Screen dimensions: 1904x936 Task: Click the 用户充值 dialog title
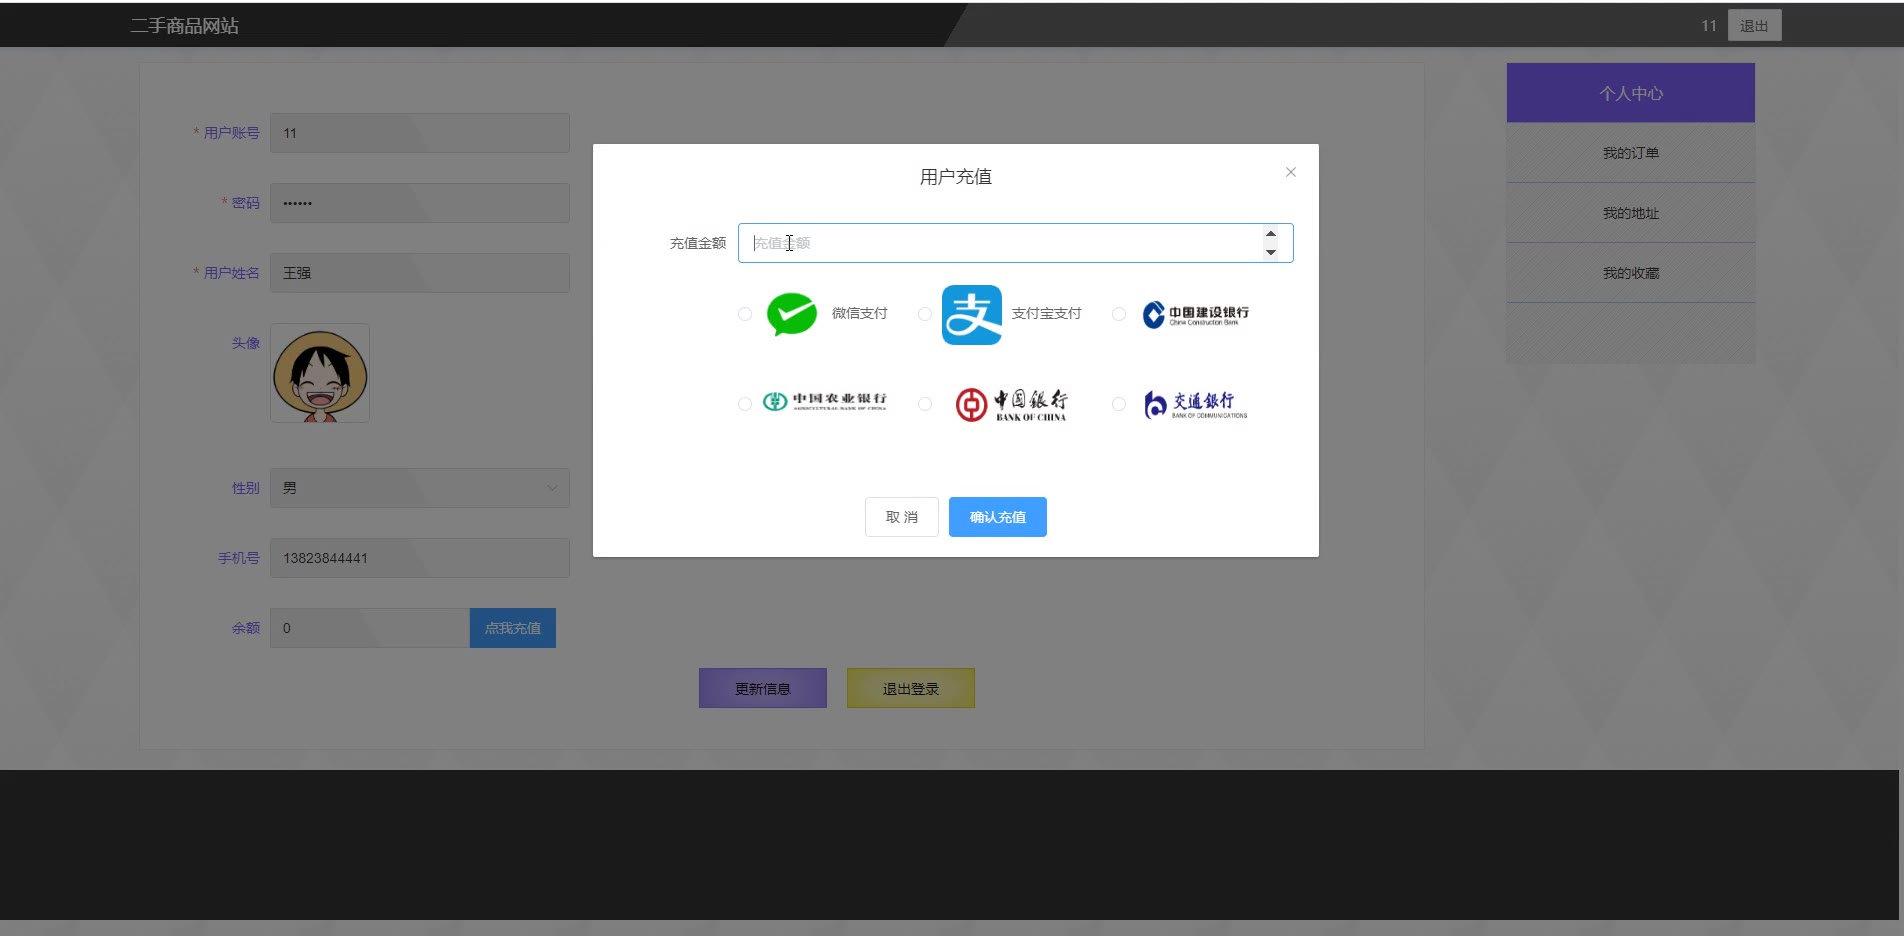click(956, 177)
